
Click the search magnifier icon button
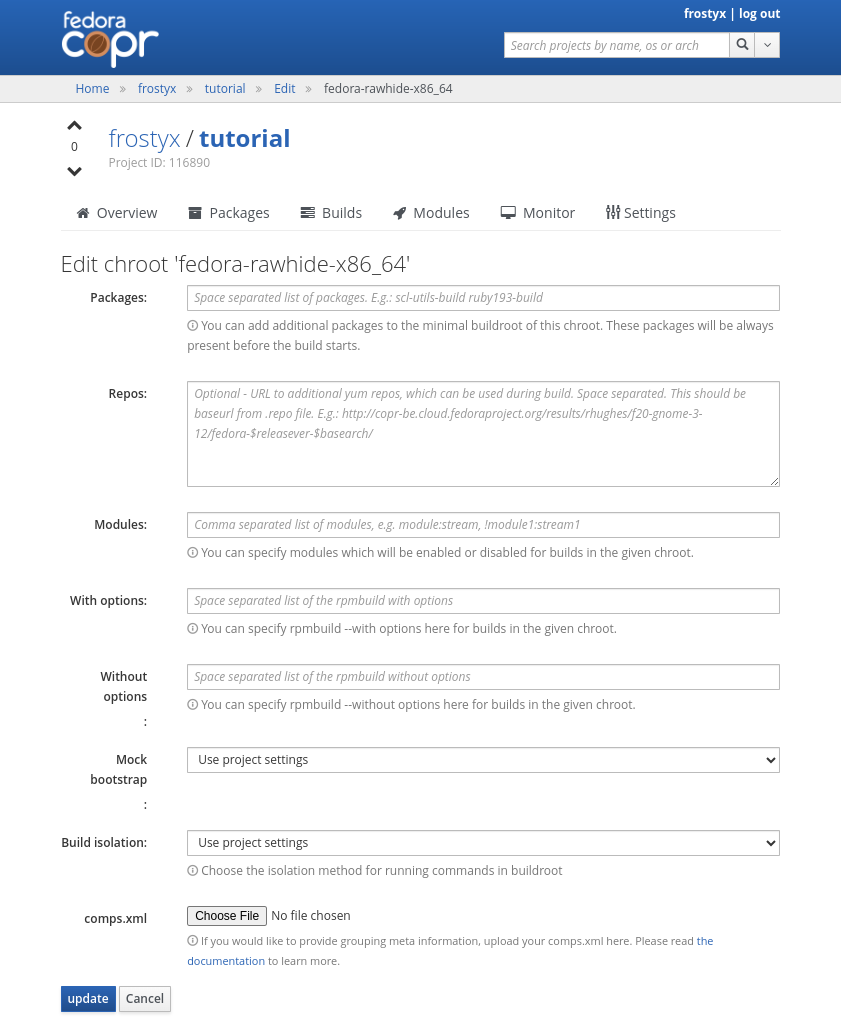point(742,45)
